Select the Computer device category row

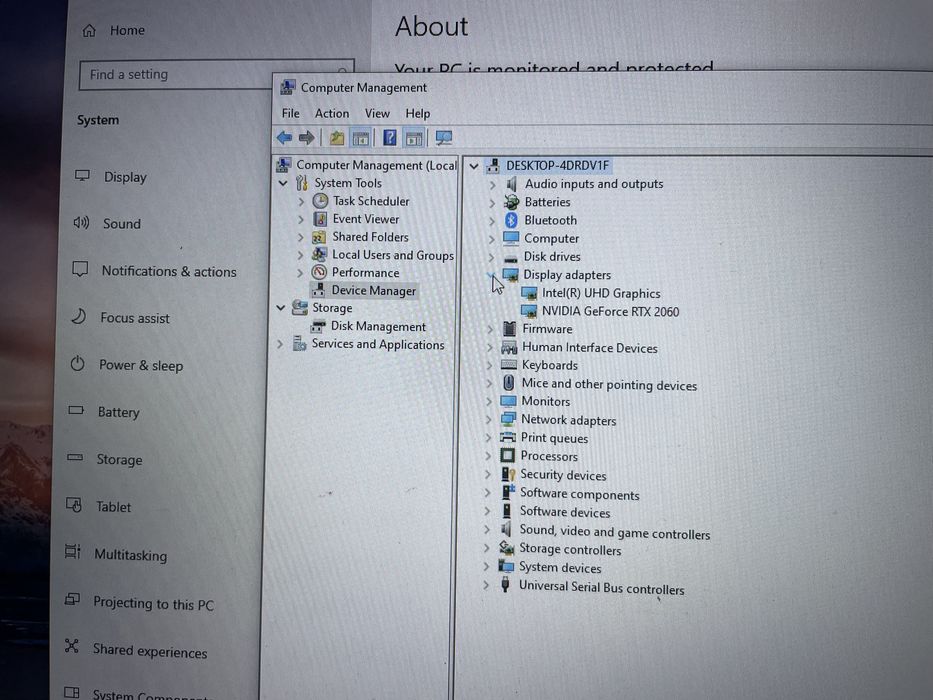click(551, 239)
